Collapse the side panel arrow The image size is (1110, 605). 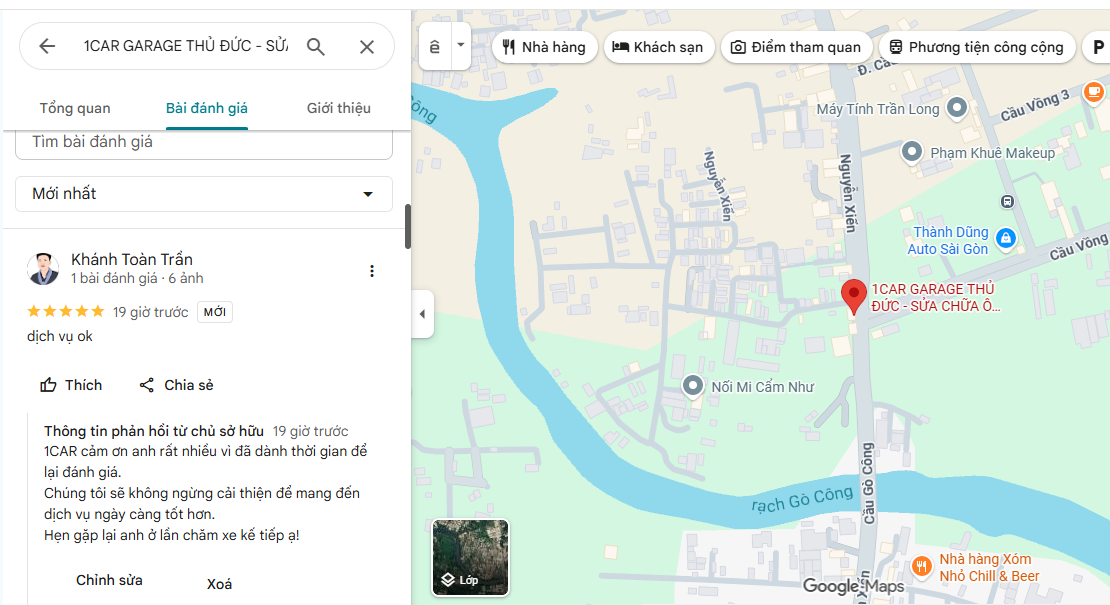click(423, 314)
